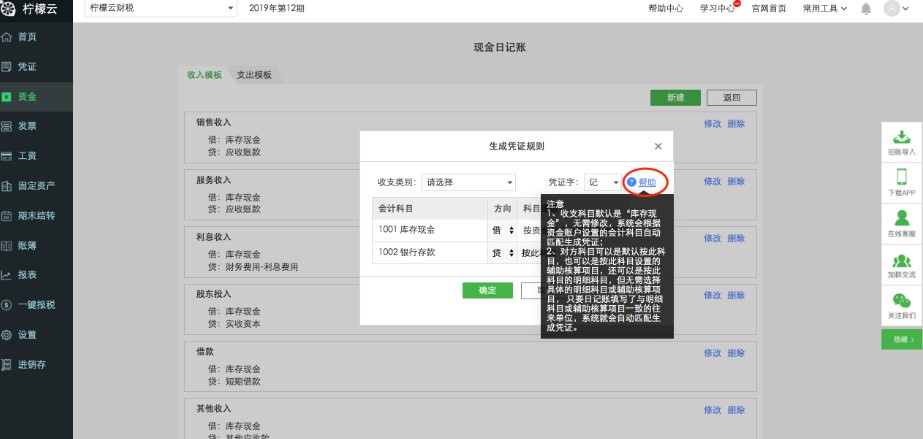The height and width of the screenshot is (439, 923).
Task: Click 修改 for 股东投入 template
Action: click(712, 295)
